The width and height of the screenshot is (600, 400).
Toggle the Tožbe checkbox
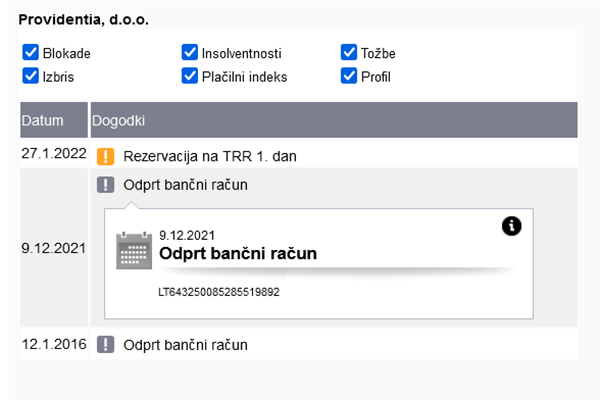349,53
